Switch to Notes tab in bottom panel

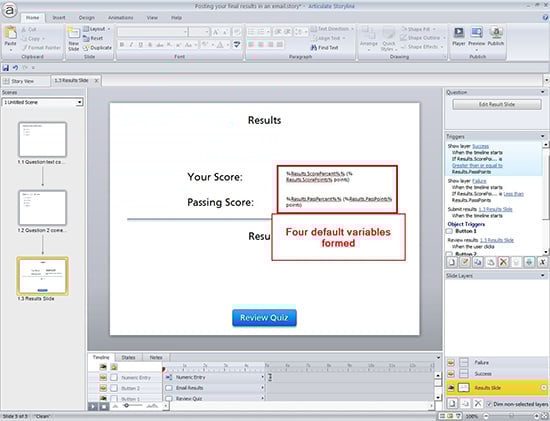click(x=156, y=357)
